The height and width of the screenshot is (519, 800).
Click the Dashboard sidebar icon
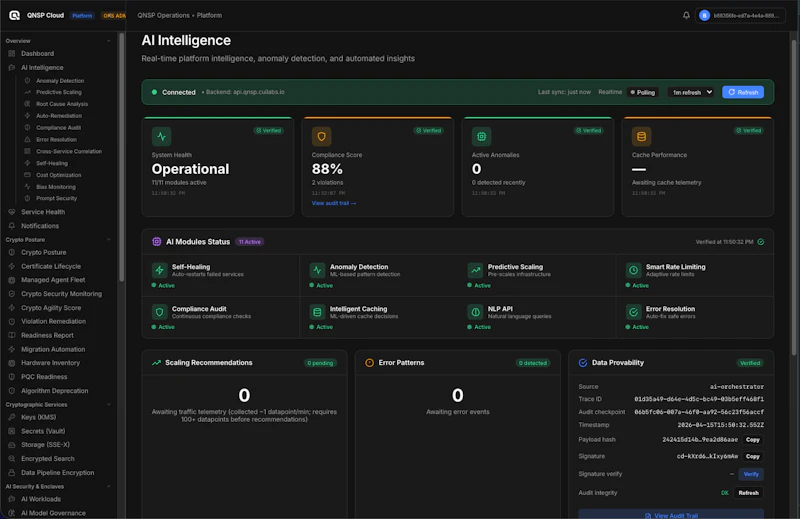12,54
